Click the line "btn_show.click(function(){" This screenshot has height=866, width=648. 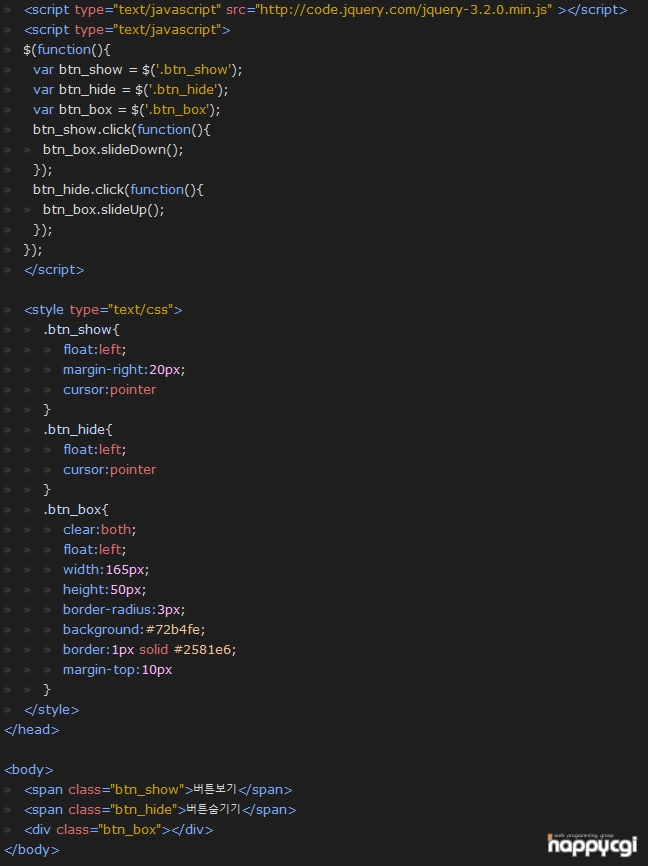tap(122, 130)
